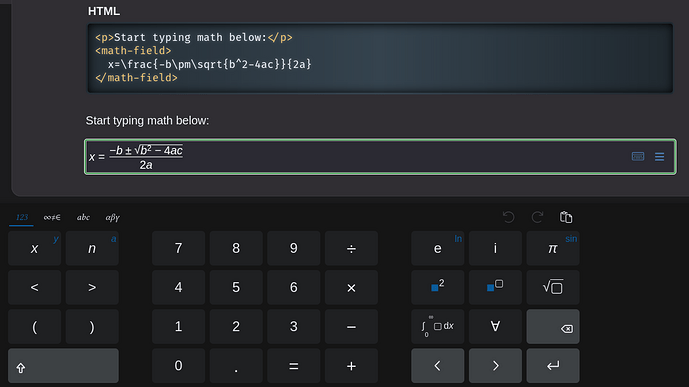
Task: Open the abc alphabetic keyboard tab
Action: [83, 217]
